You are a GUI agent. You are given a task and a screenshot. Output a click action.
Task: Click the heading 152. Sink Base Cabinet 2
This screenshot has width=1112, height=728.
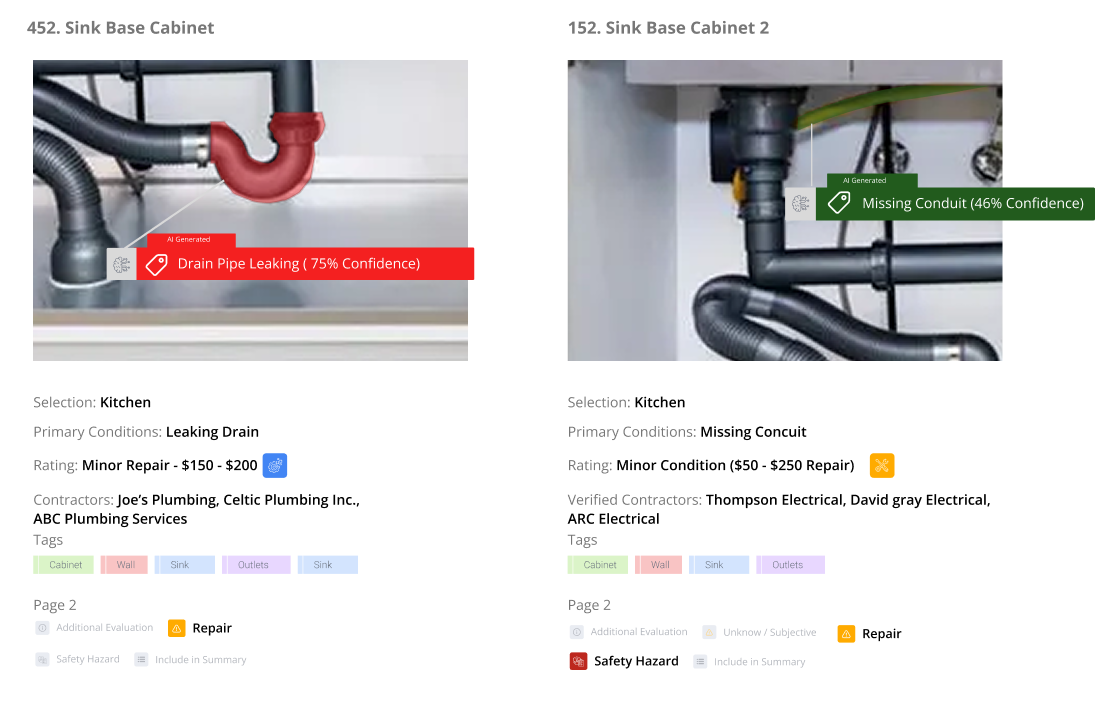click(669, 28)
